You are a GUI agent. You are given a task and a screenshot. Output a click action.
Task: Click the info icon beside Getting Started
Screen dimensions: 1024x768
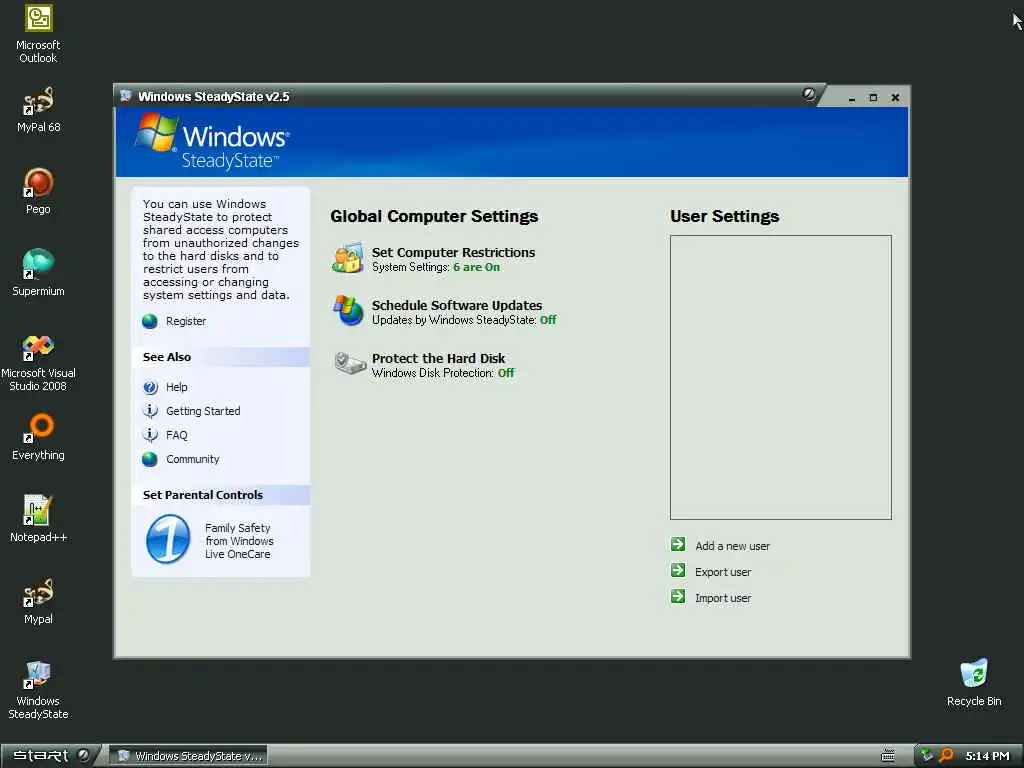coord(150,411)
